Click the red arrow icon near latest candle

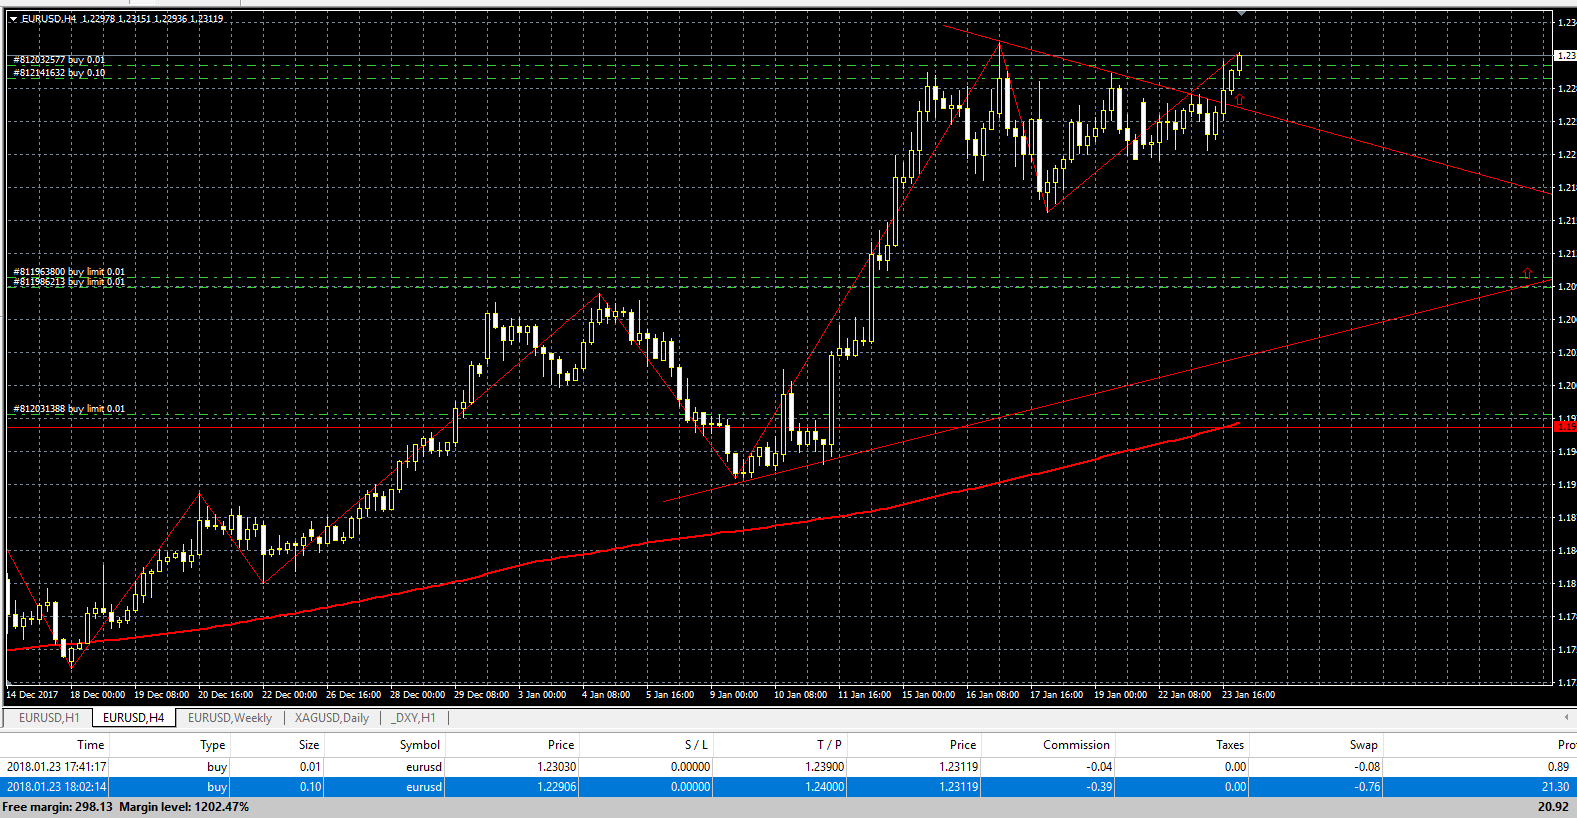pyautogui.click(x=1240, y=100)
